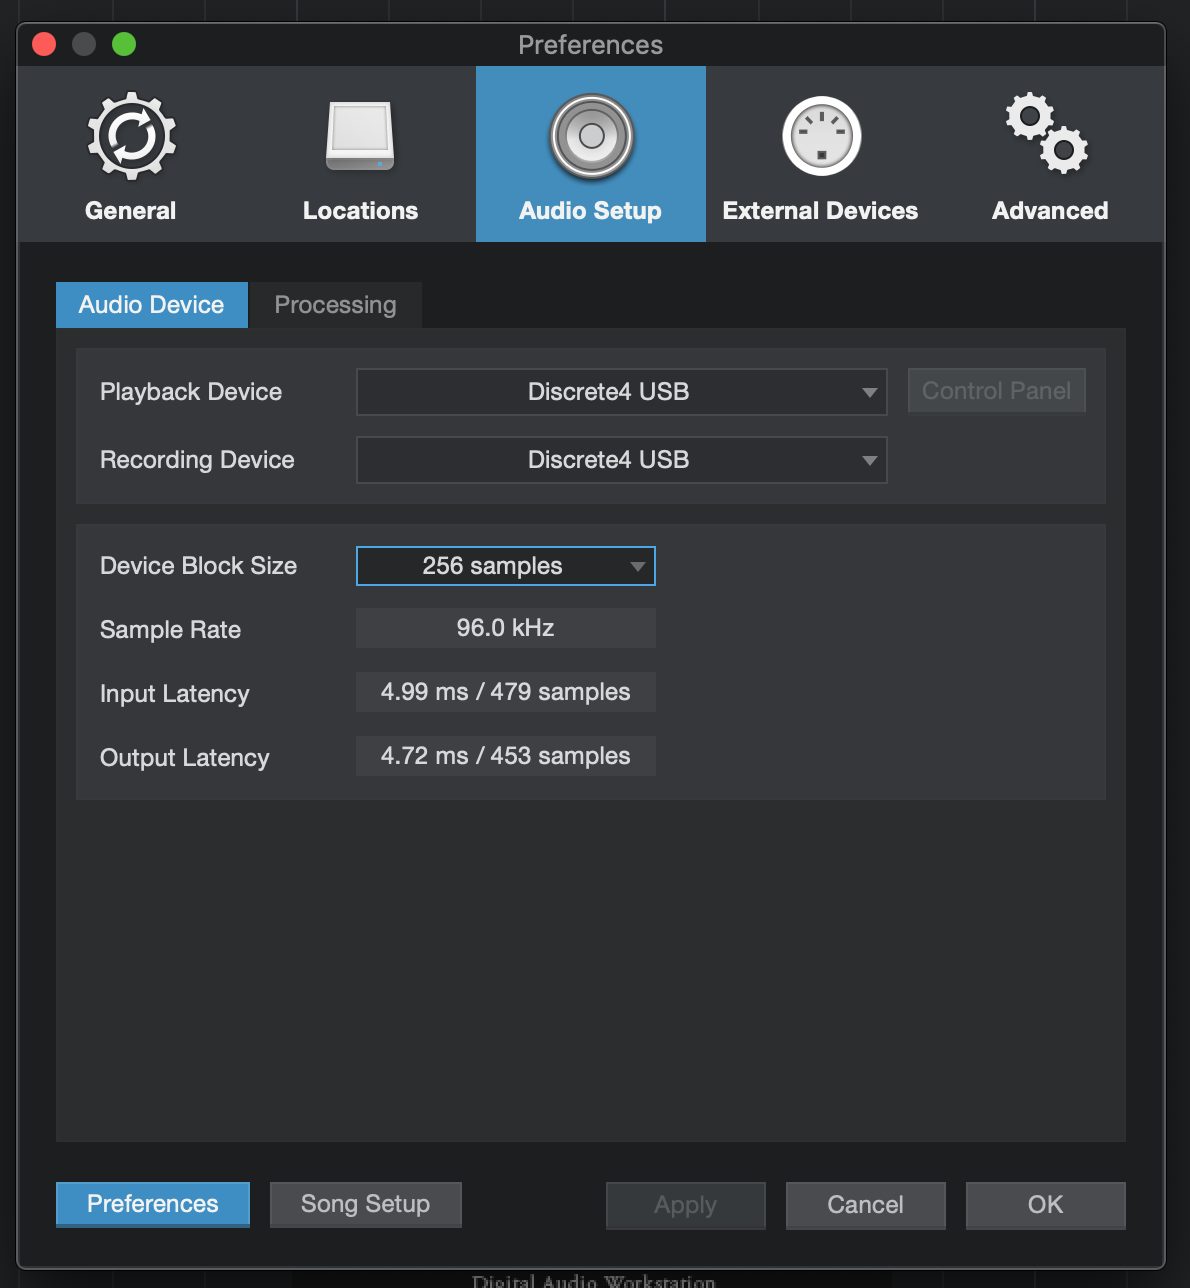Click the Sample Rate value field
The image size is (1190, 1288).
[x=506, y=628]
